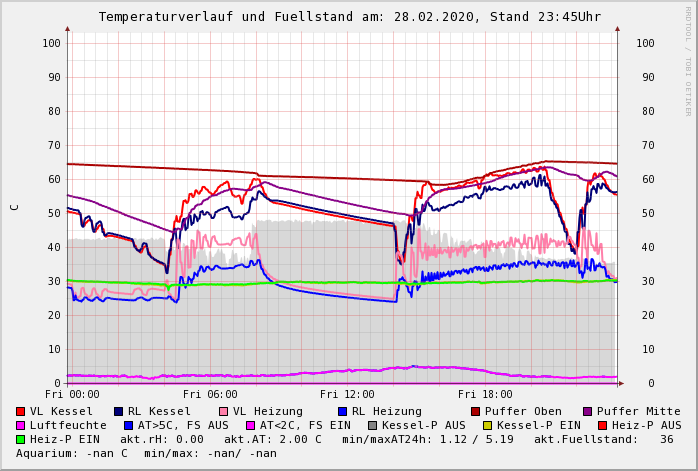
Task: Click the red Heiz-P AUS swatch
Action: (x=602, y=425)
